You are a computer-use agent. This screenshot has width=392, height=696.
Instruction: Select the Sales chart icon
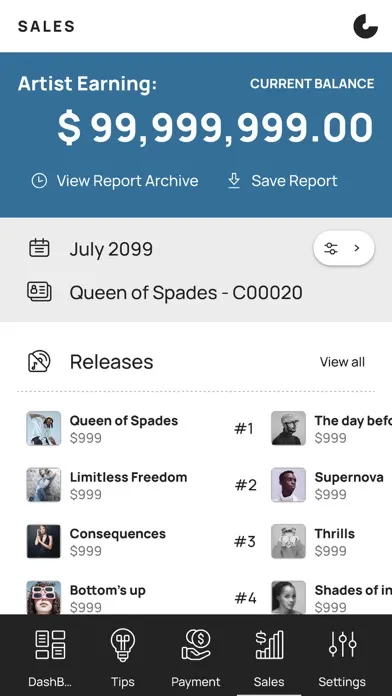[269, 645]
